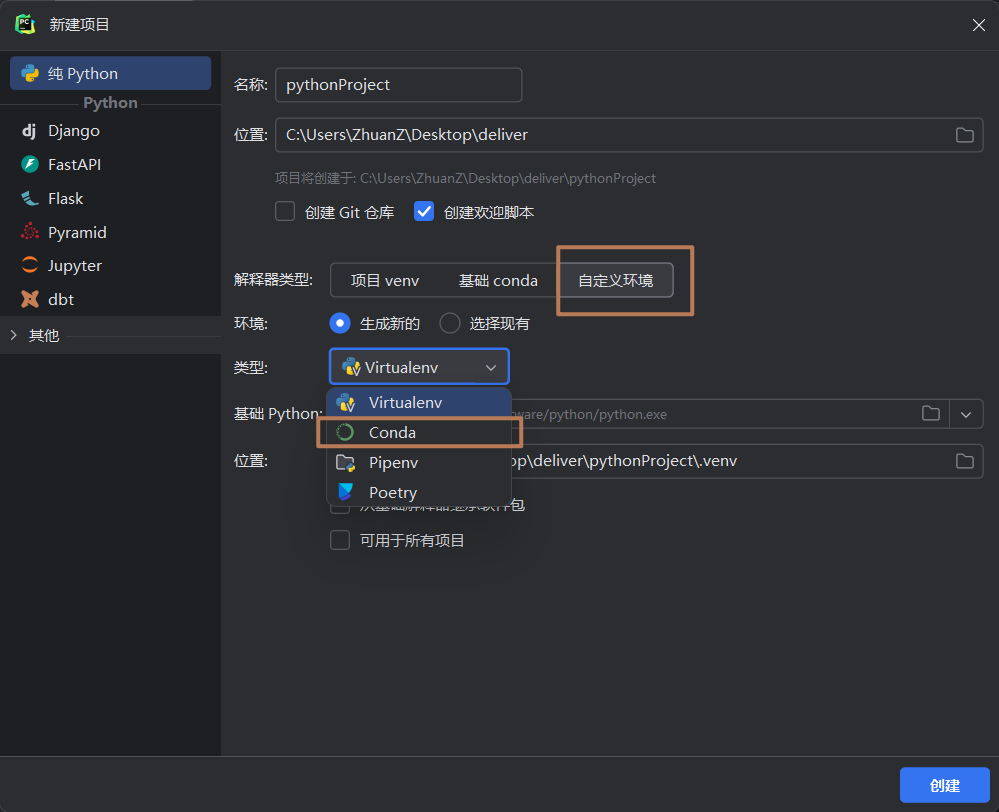Select the 选择现有 radio button
This screenshot has width=999, height=812.
[x=450, y=324]
